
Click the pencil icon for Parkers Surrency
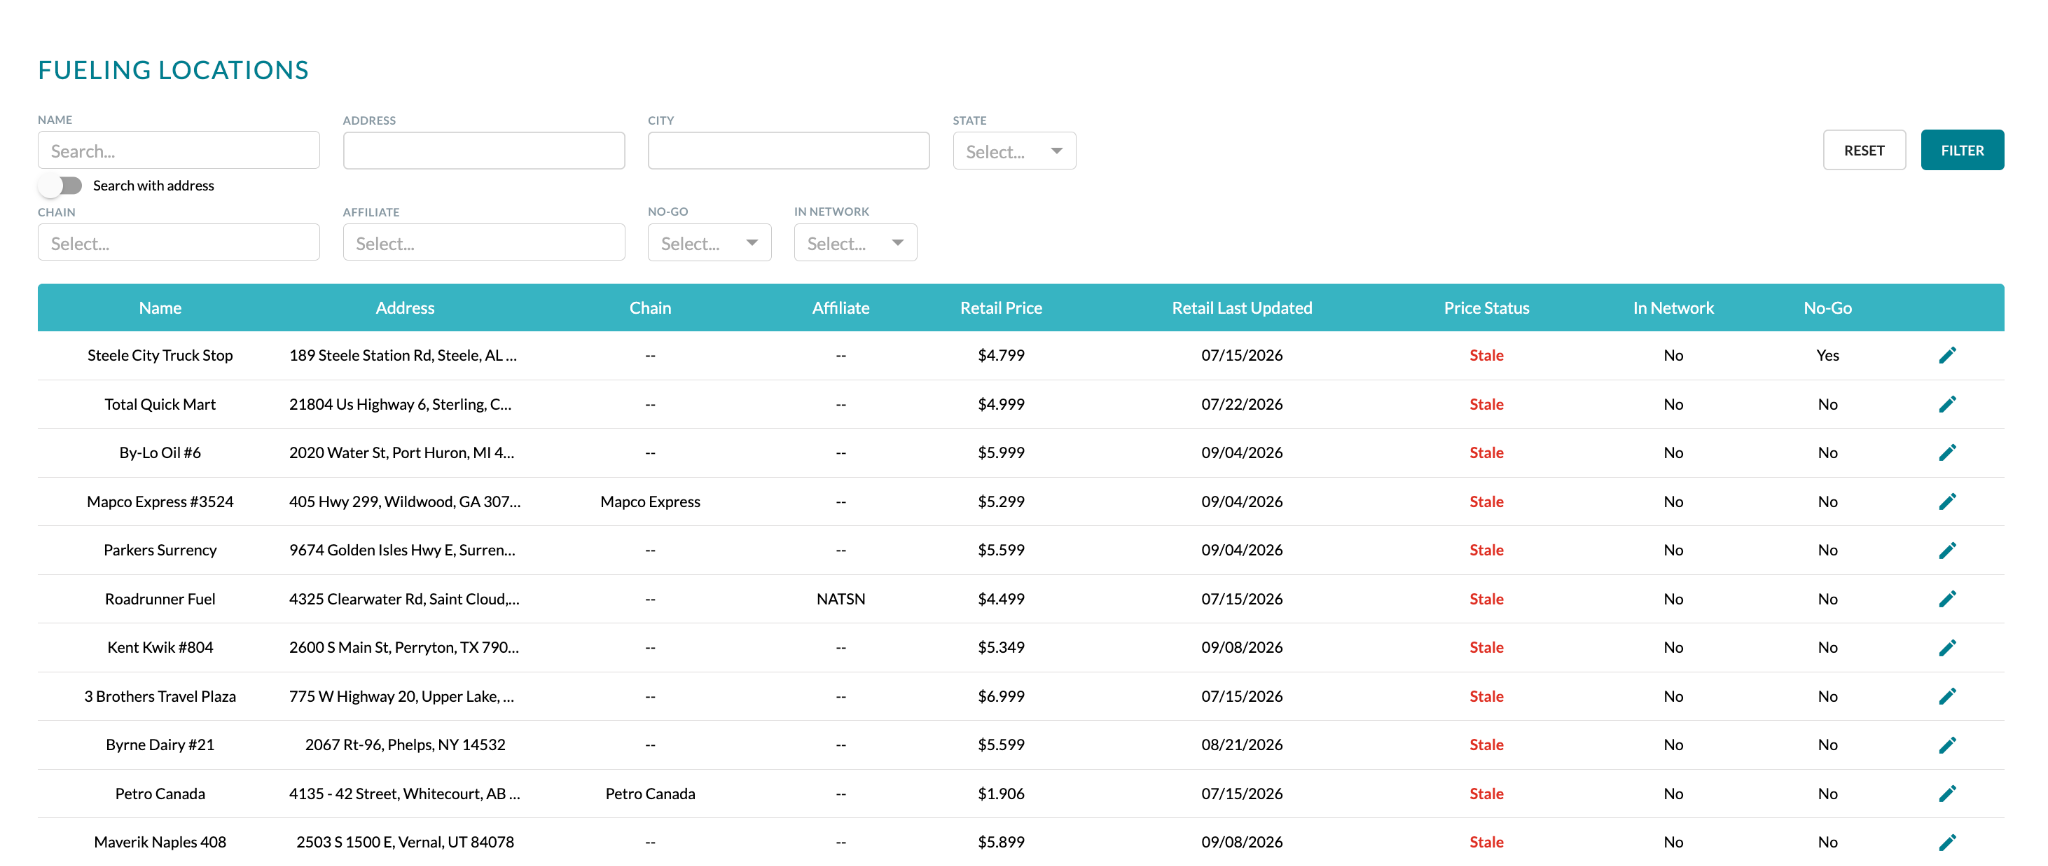(x=1947, y=550)
